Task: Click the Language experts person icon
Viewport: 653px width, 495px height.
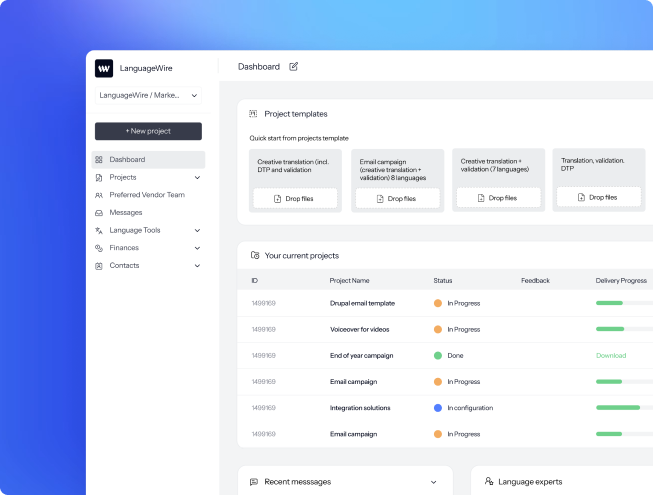Action: [489, 481]
